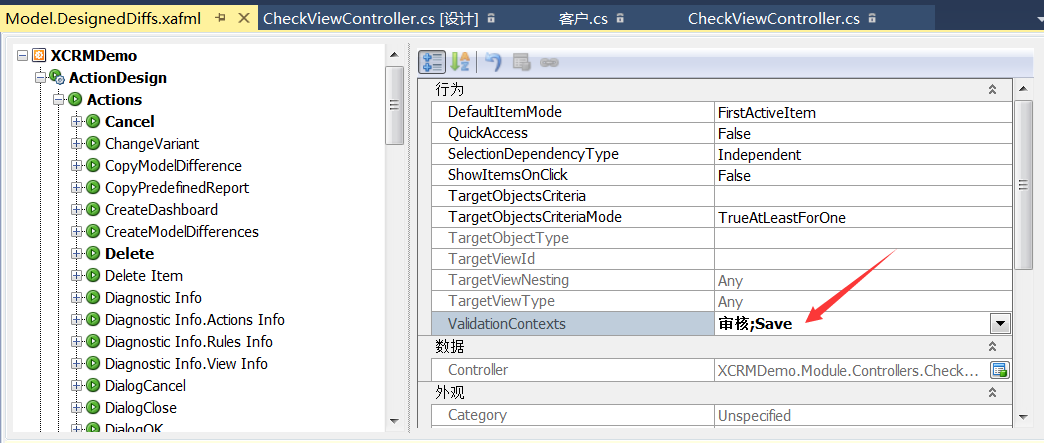
Task: Click the Categorized view toolbar icon
Action: click(431, 62)
